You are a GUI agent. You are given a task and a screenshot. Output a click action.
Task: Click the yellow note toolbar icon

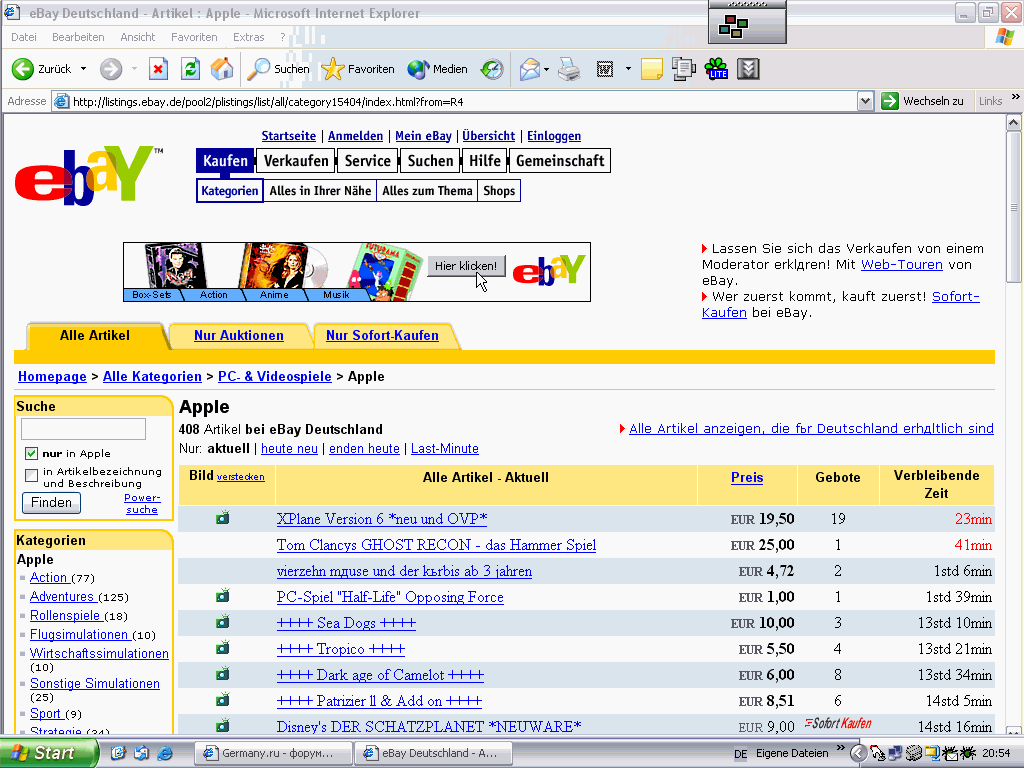[x=652, y=69]
